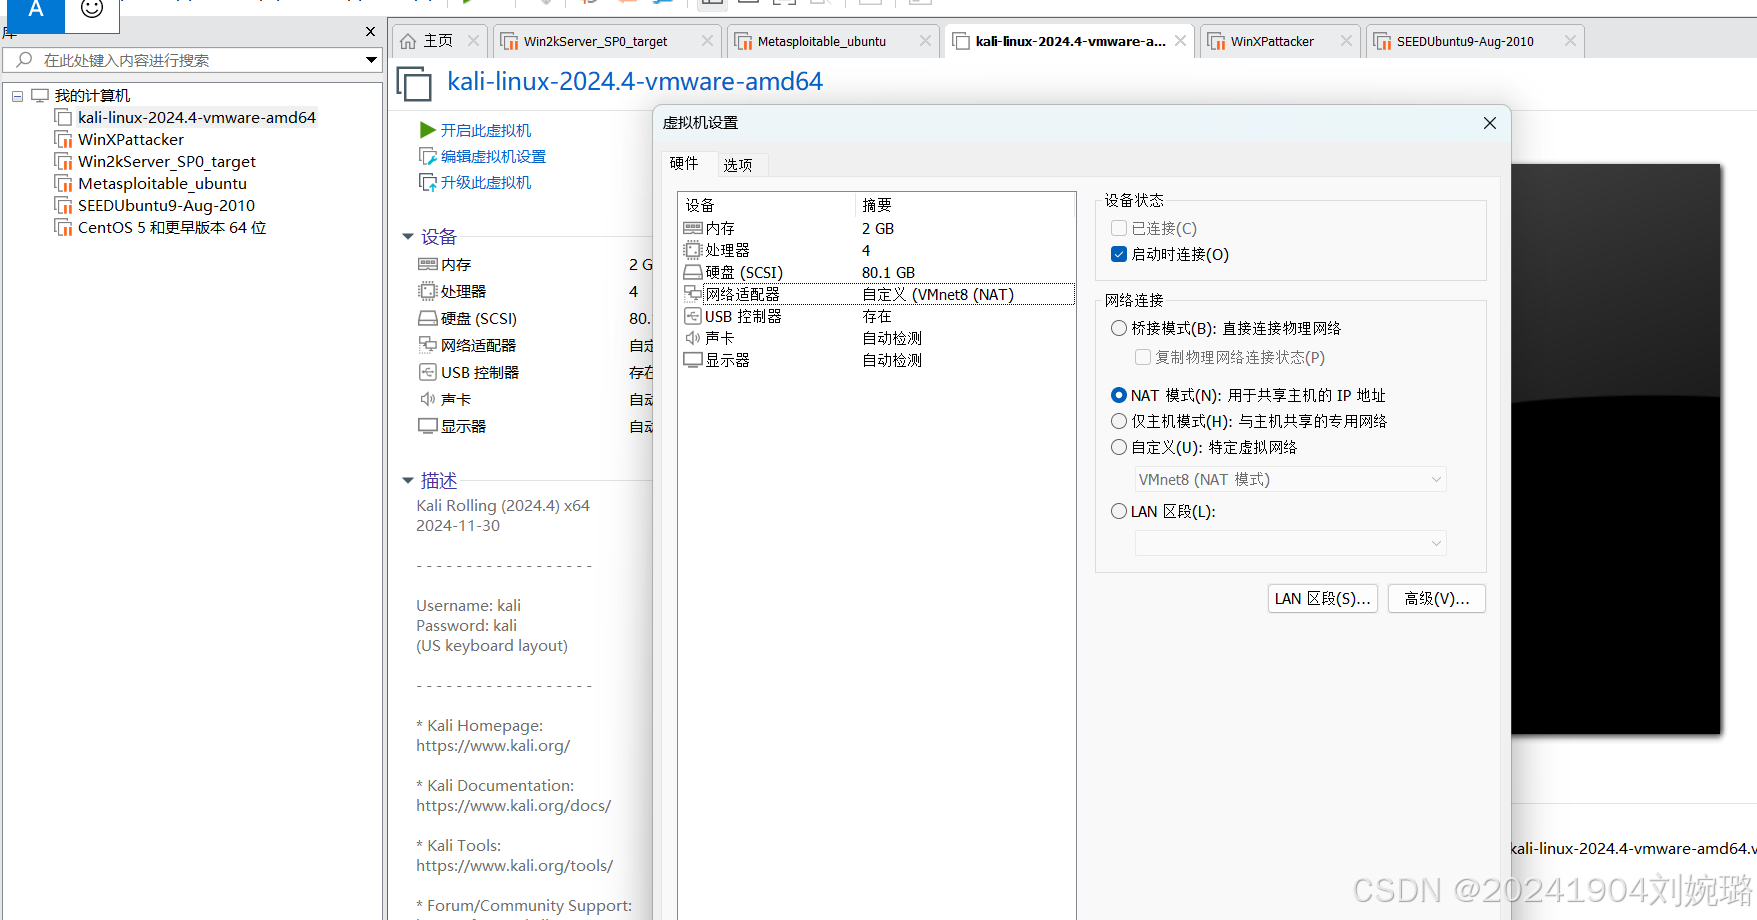
Task: Collapse the 设备 devices section
Action: [408, 237]
